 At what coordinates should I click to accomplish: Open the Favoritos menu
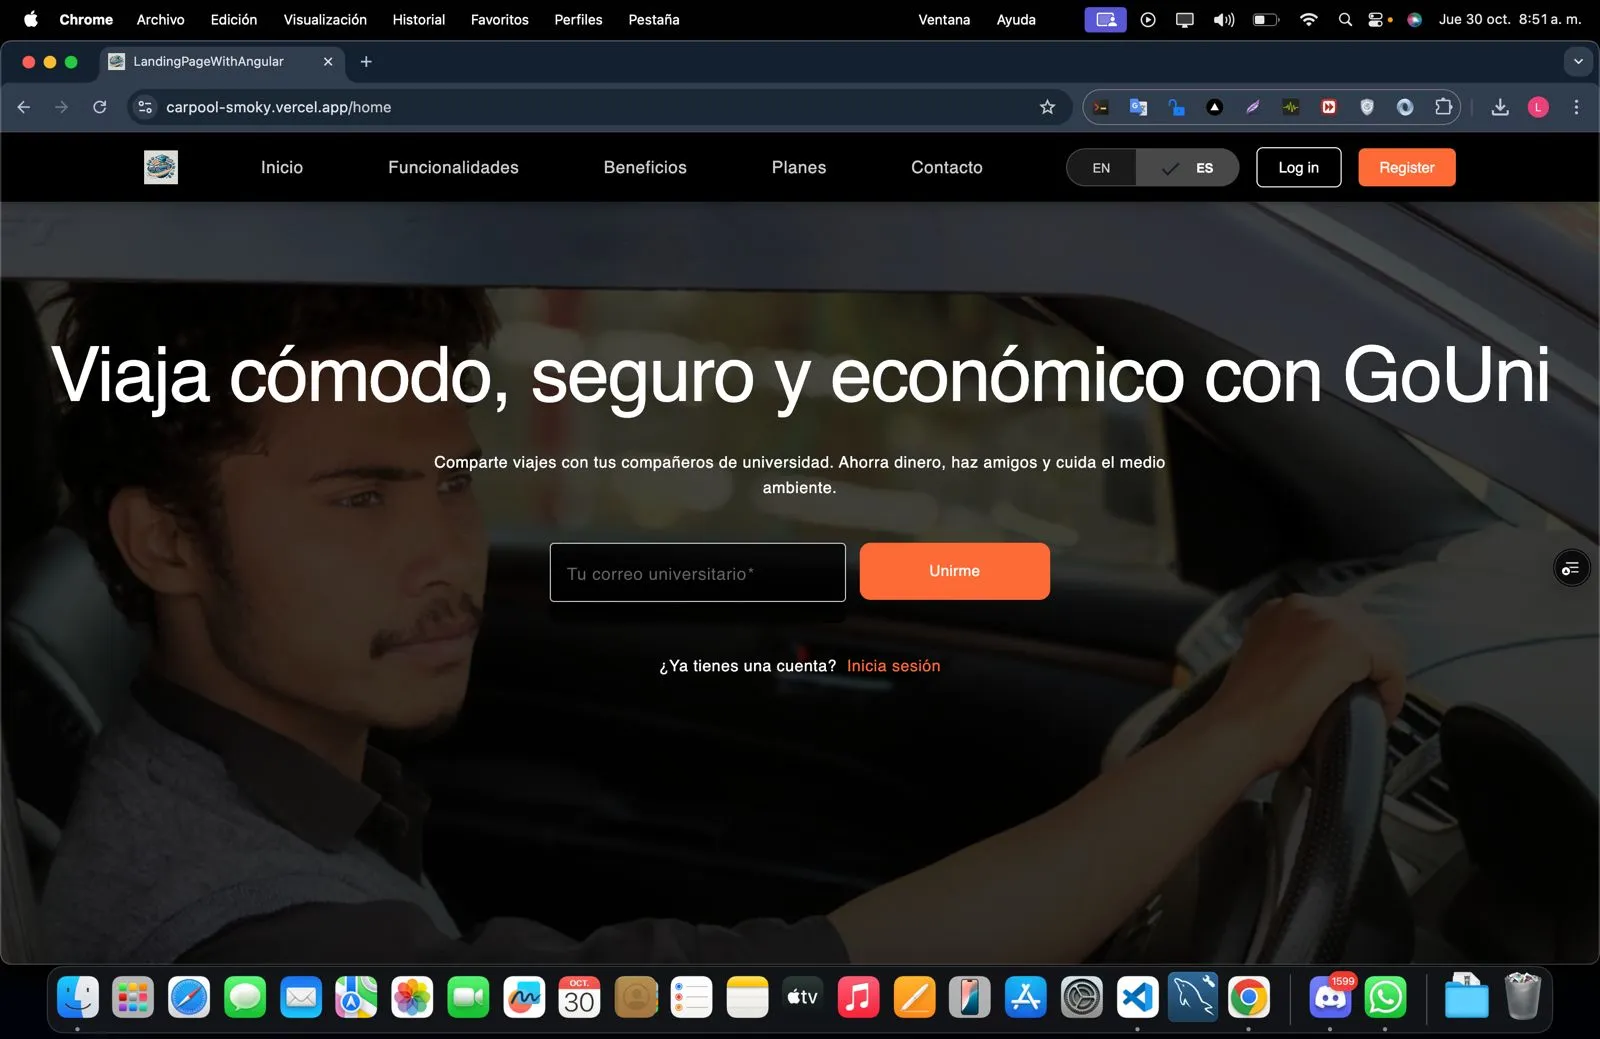coord(500,19)
